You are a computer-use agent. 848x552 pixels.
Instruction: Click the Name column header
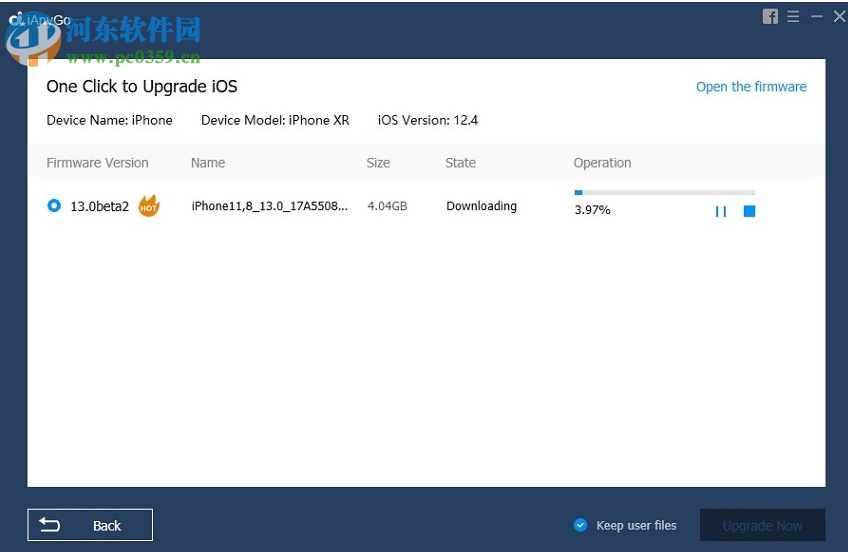point(208,163)
